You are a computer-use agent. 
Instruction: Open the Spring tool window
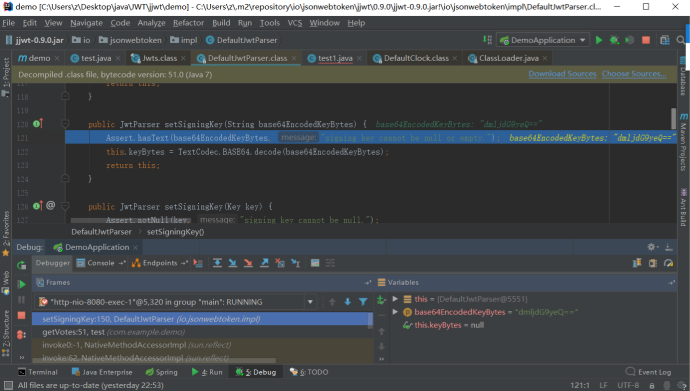tap(161, 372)
